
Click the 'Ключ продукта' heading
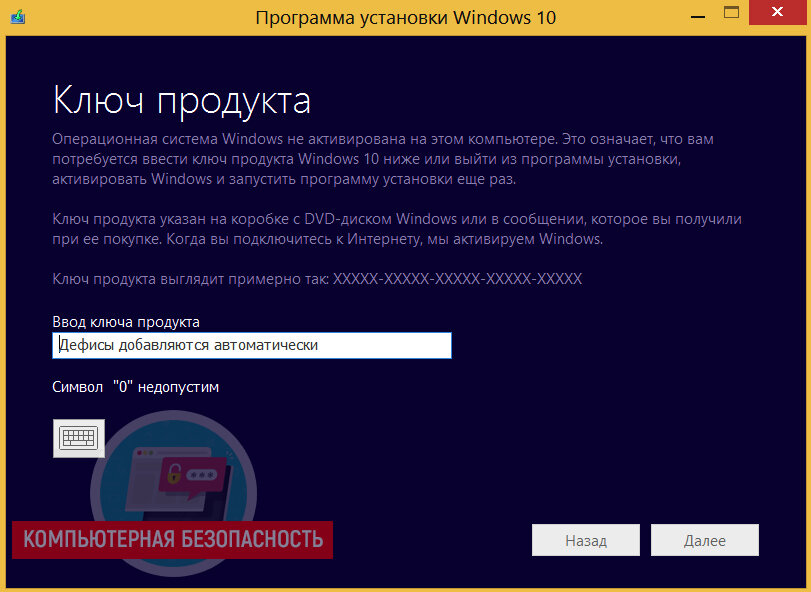tap(182, 100)
